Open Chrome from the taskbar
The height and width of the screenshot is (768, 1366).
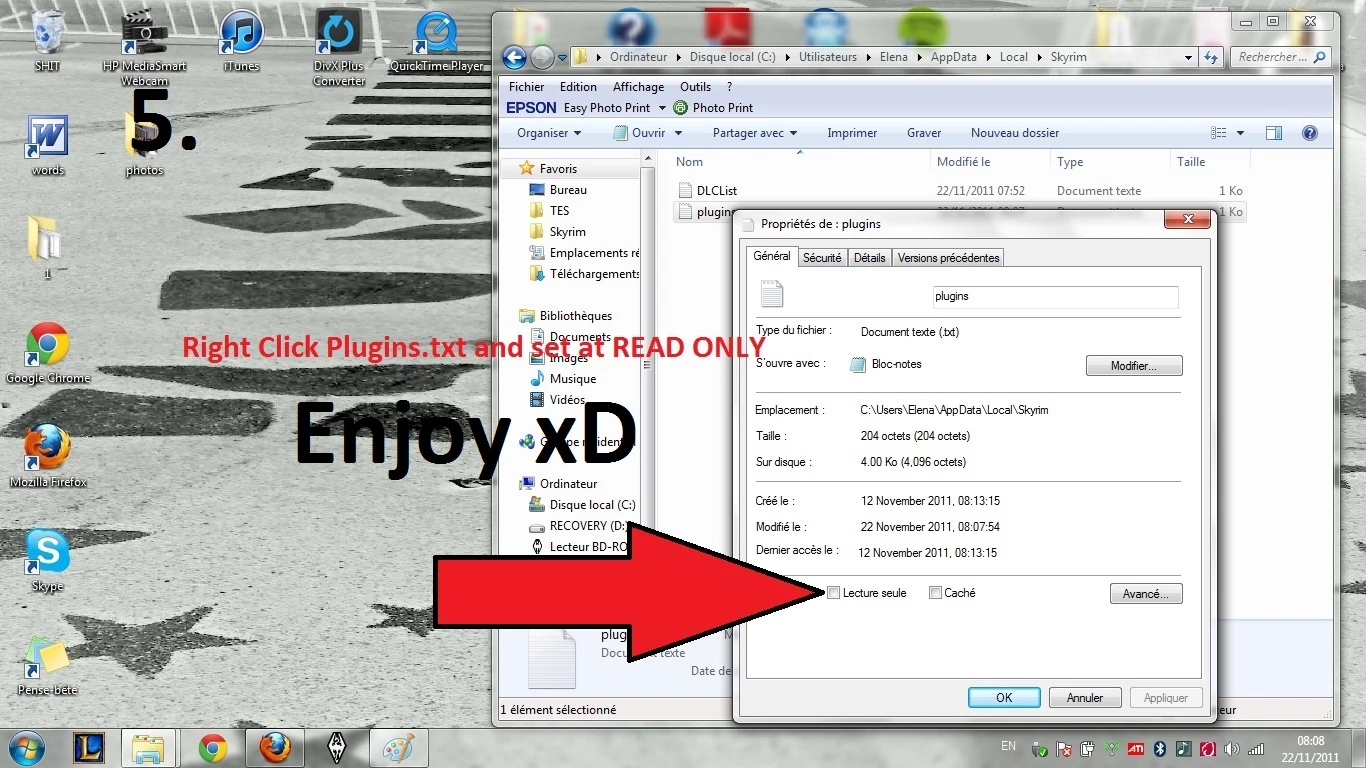(212, 748)
